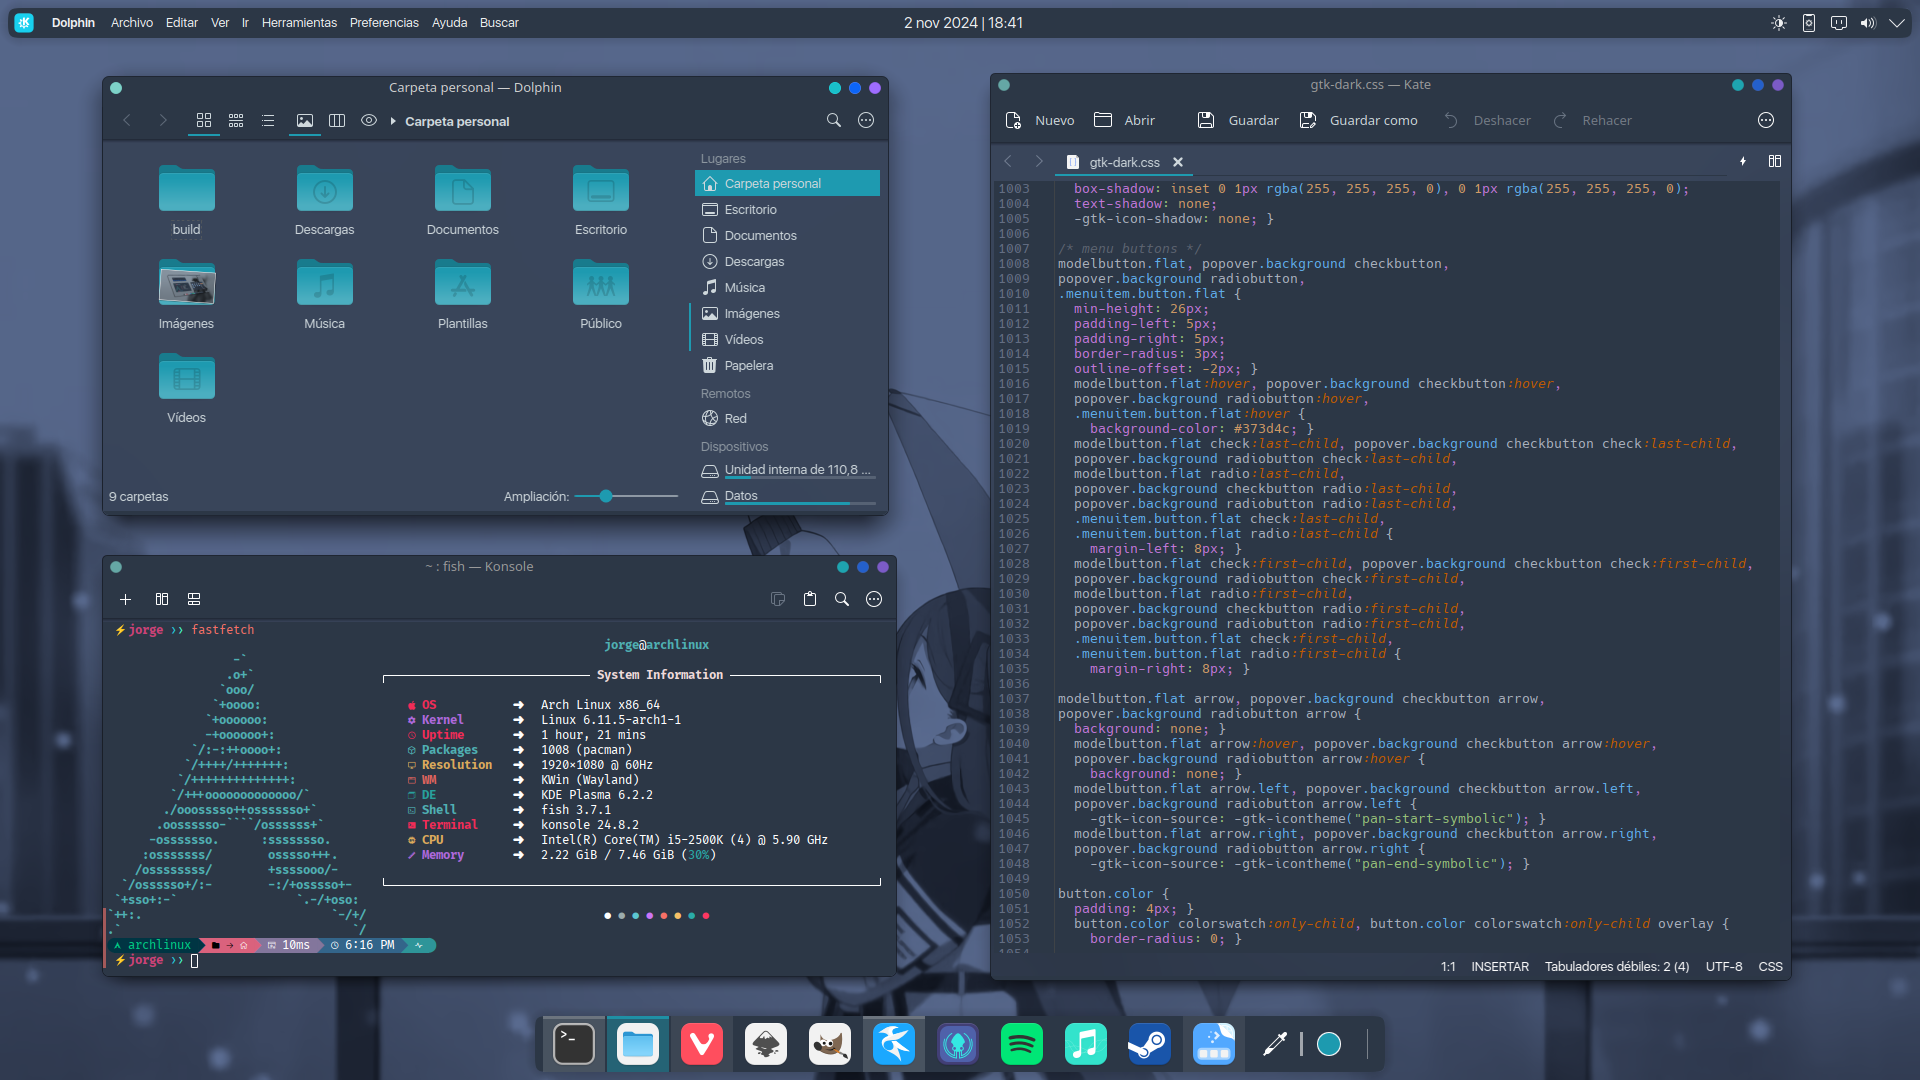Screen dimensions: 1920x1080
Task: Launch Vivaldi browser from the dock
Action: tap(702, 1044)
